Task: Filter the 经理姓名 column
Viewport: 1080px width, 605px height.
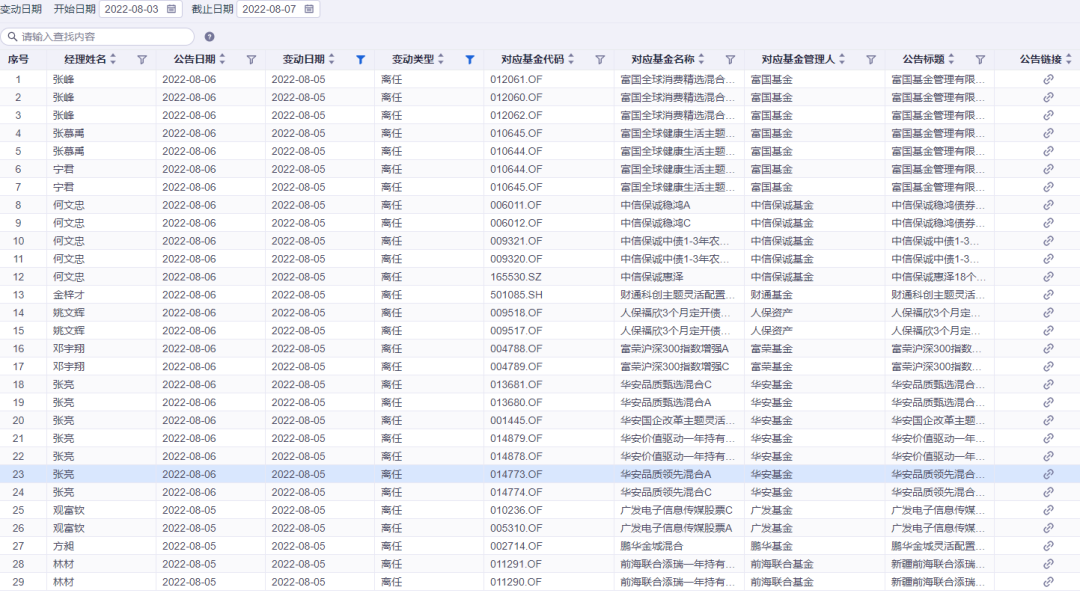Action: pos(142,60)
